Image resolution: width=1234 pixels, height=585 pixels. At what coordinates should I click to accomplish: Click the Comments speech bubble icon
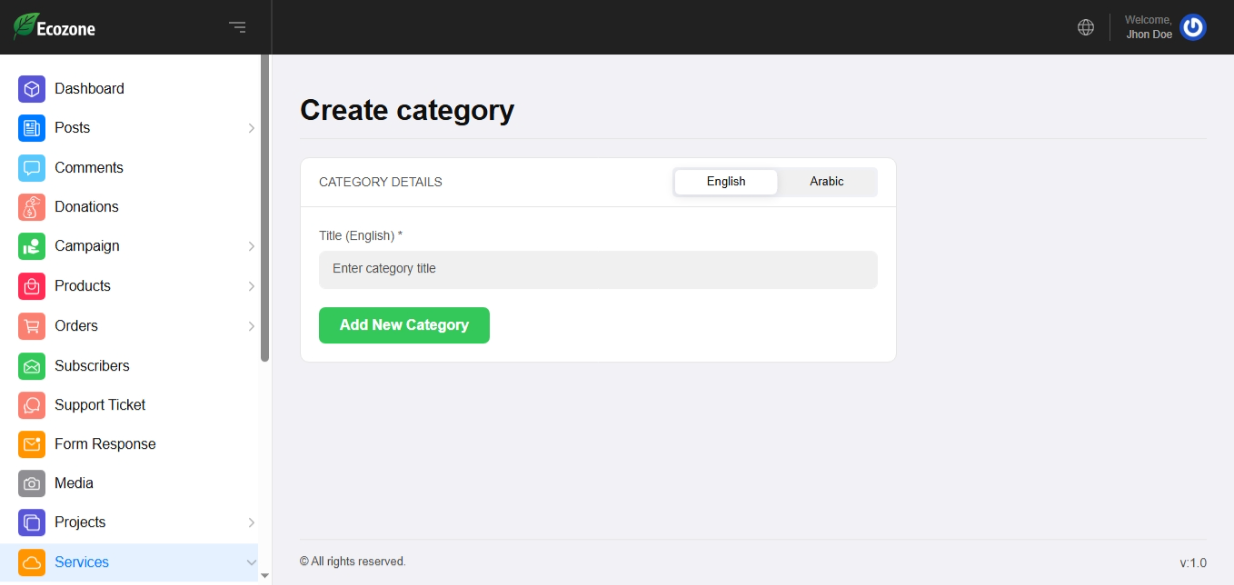pos(32,168)
